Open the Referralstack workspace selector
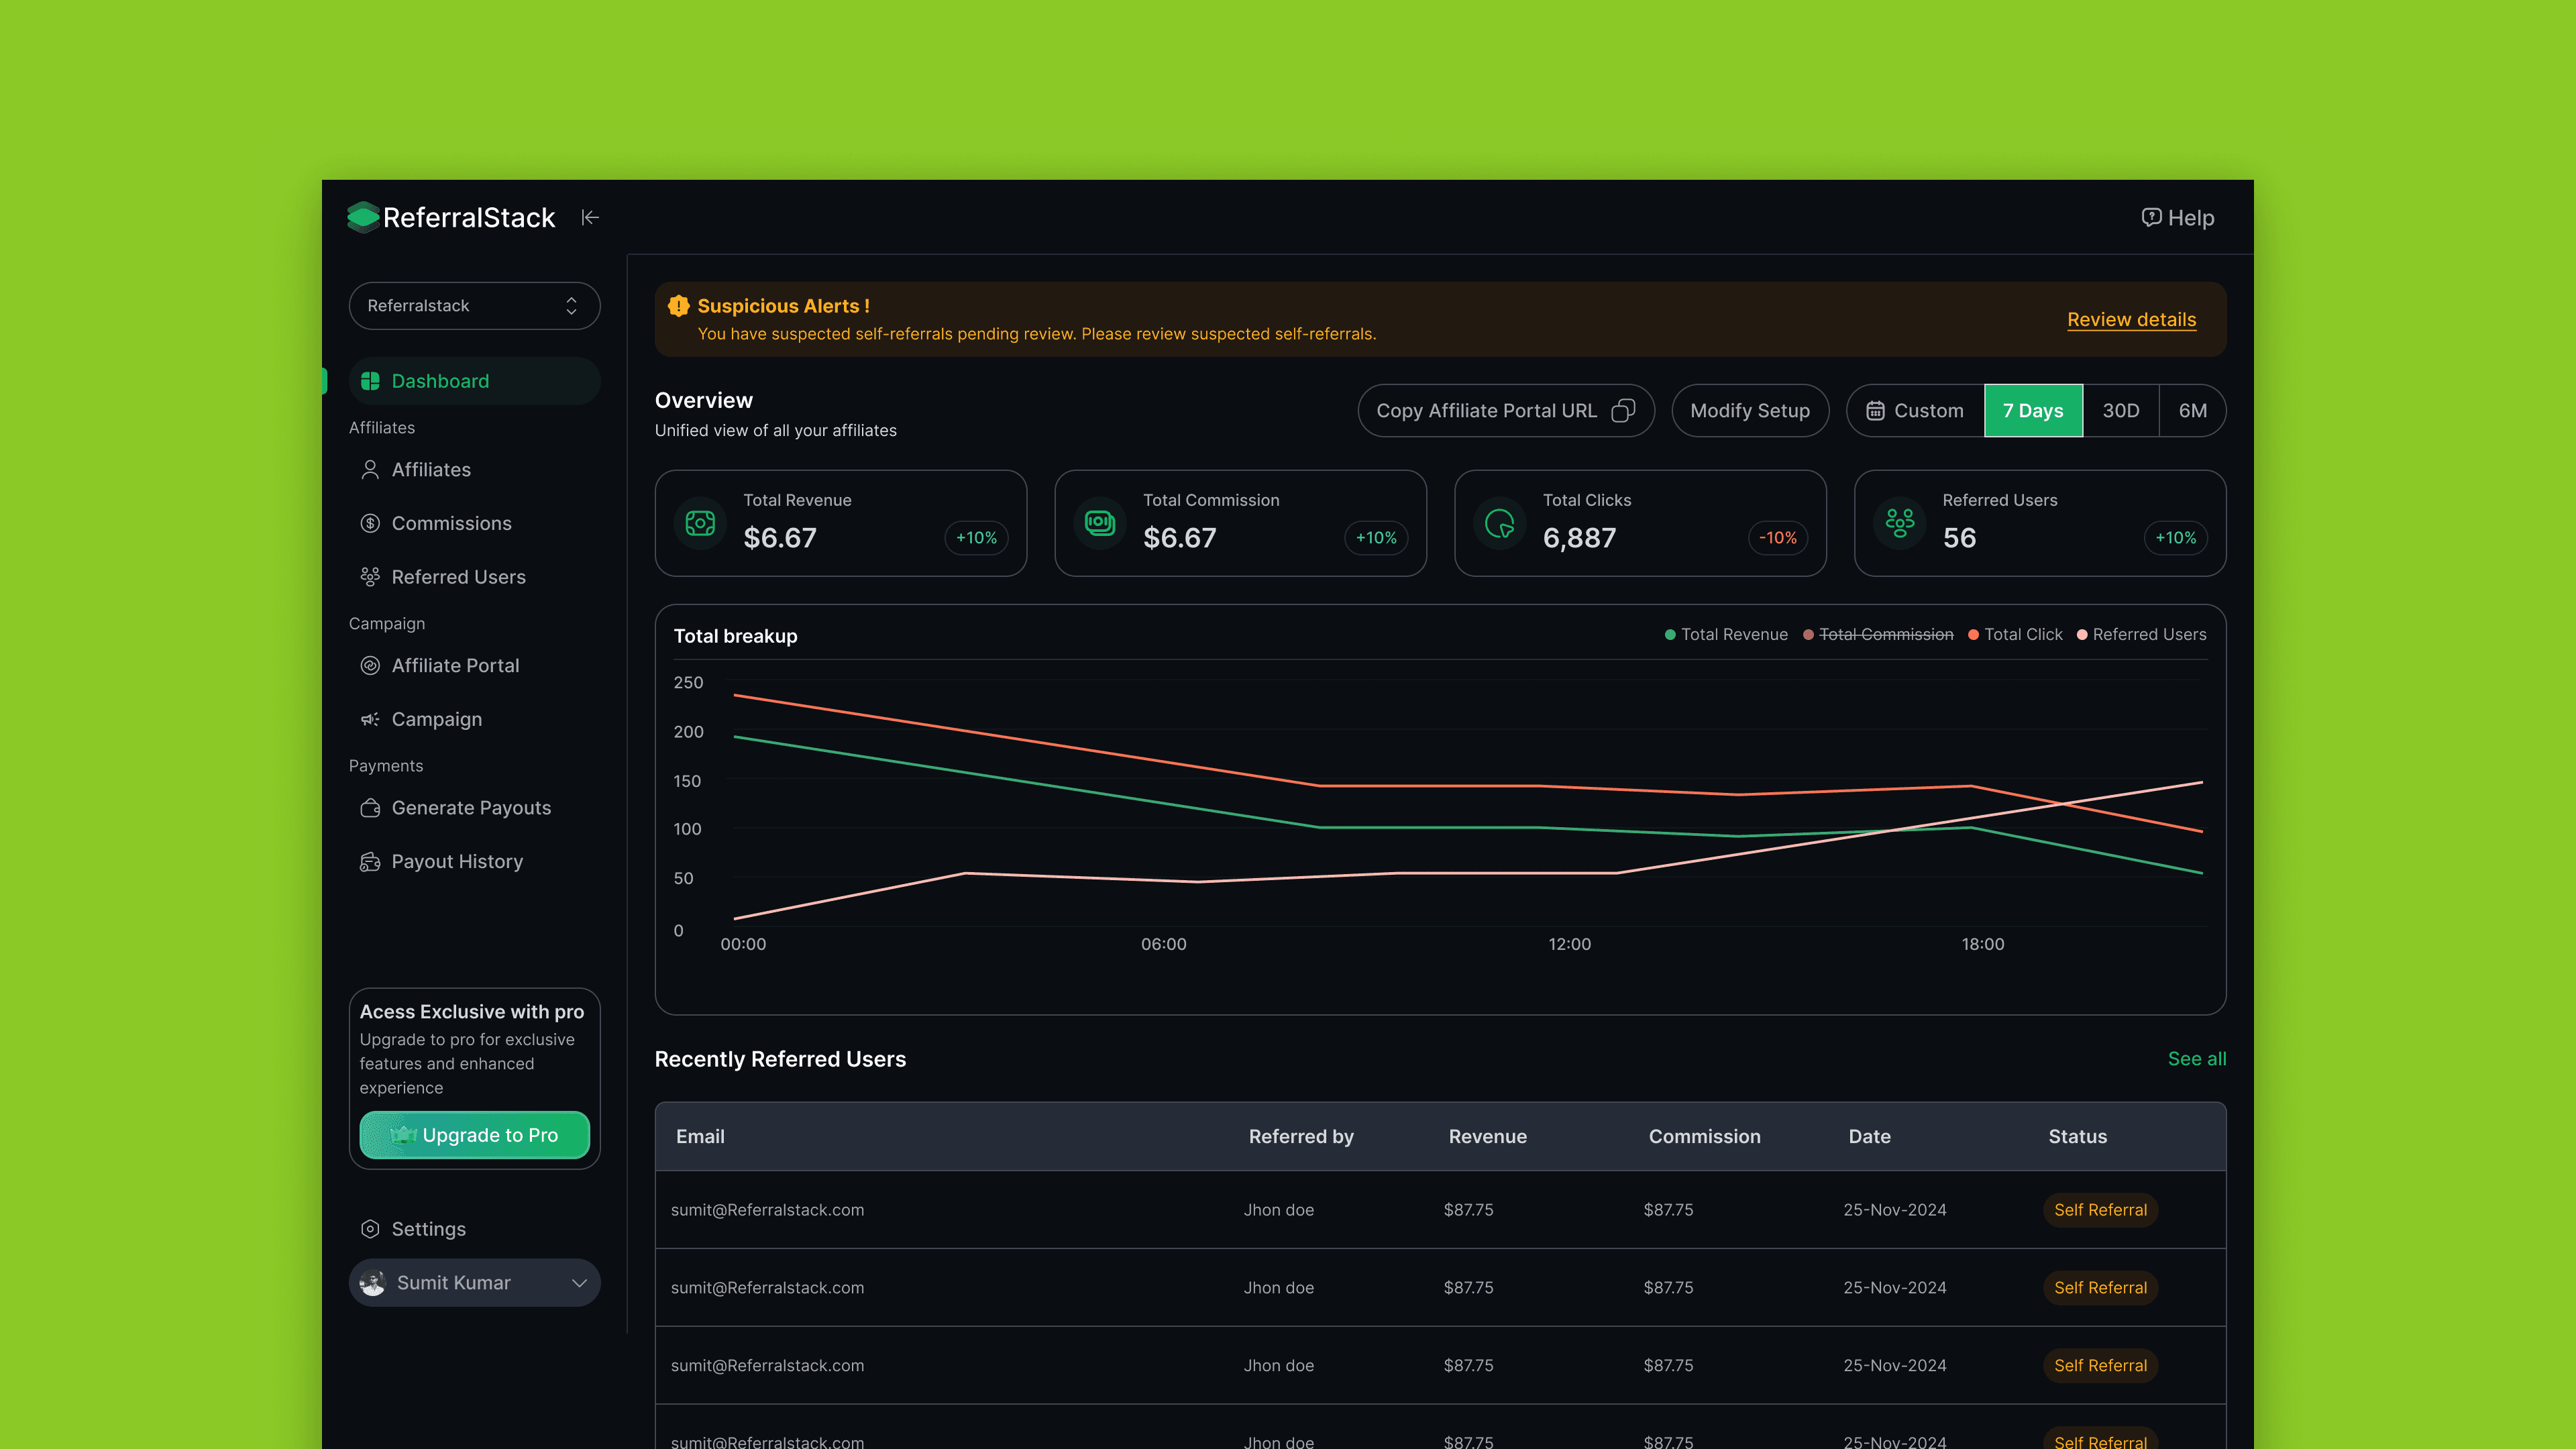This screenshot has width=2576, height=1449. 474,306
